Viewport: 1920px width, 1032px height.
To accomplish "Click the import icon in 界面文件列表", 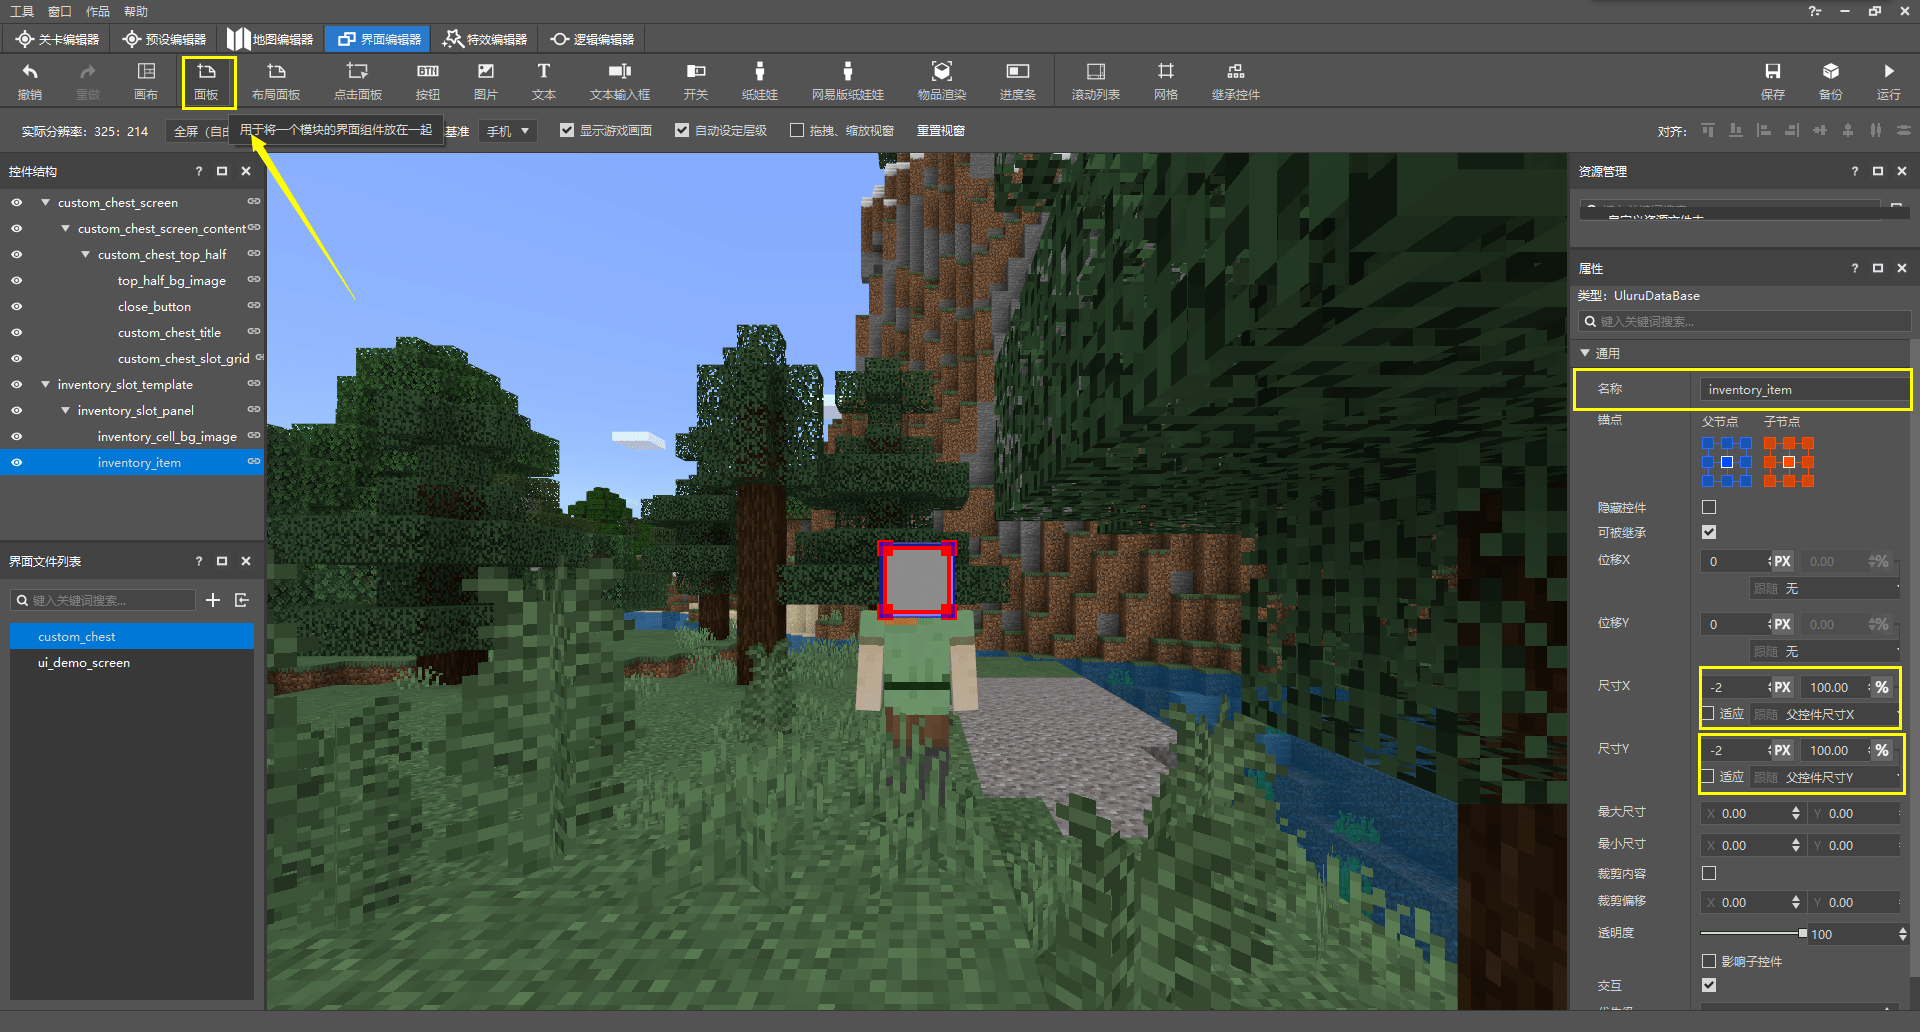I will tap(242, 600).
